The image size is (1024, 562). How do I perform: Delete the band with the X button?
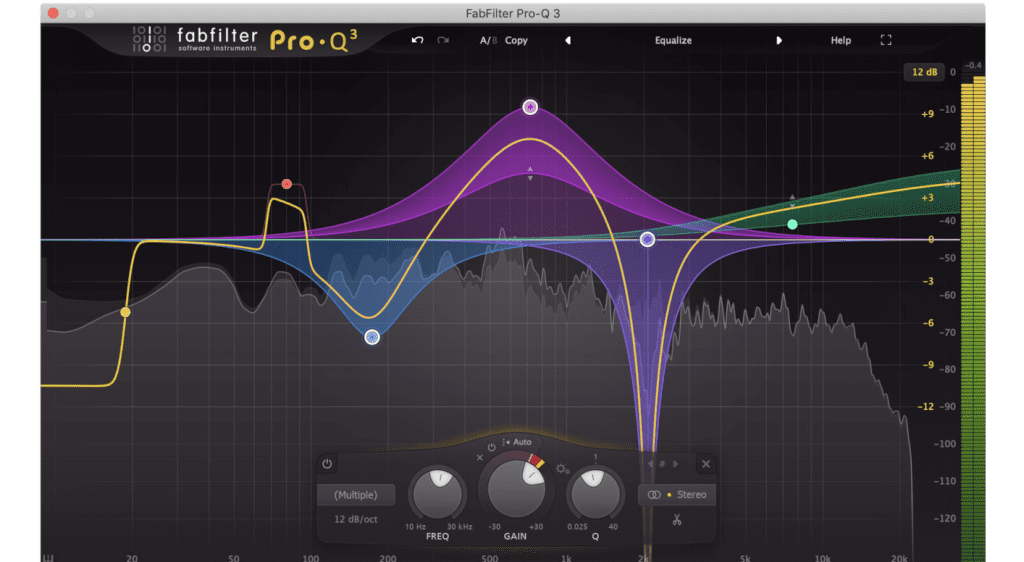pos(706,464)
